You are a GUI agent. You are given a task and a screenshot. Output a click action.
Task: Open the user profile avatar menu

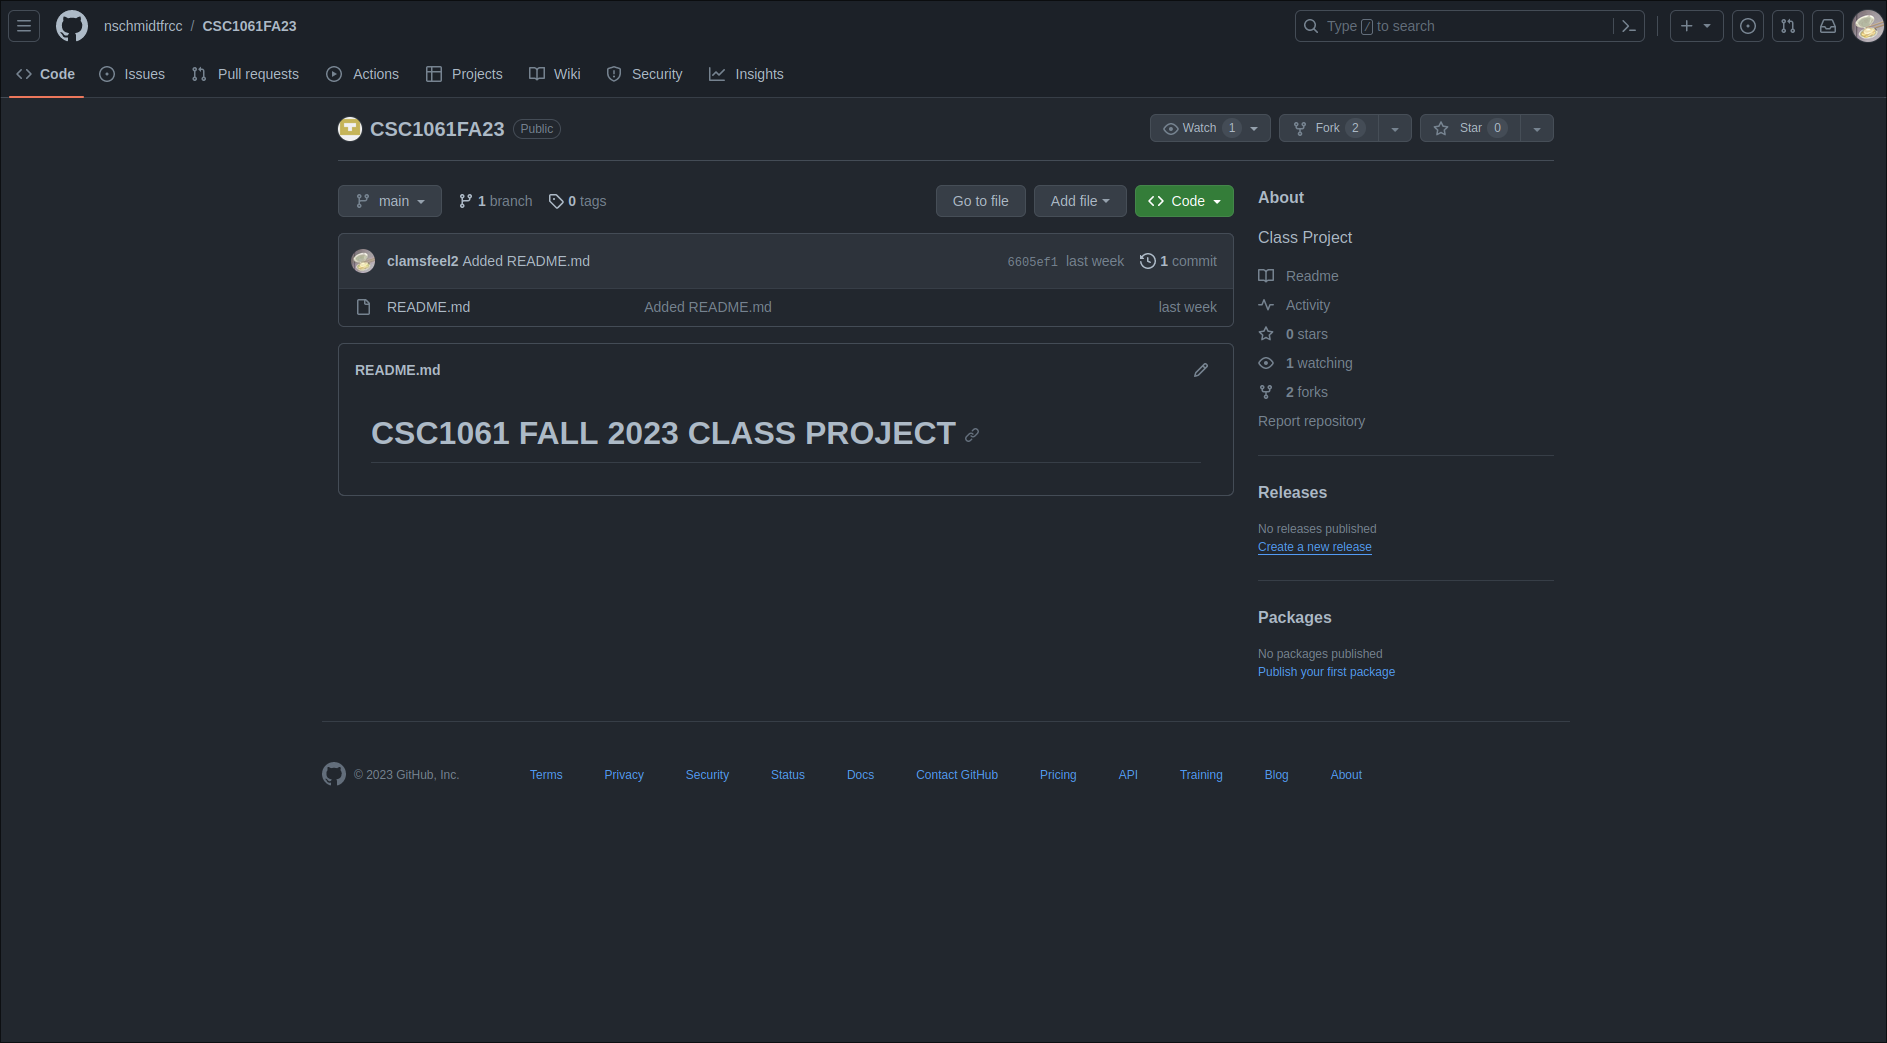coord(1868,26)
